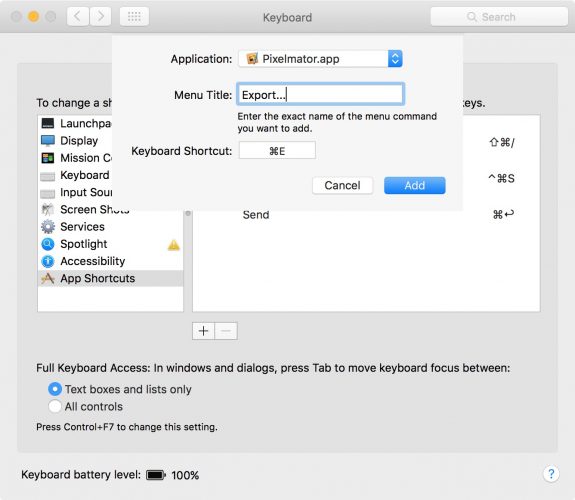This screenshot has width=575, height=500.
Task: Select Mission Control category
Action: coord(76,158)
